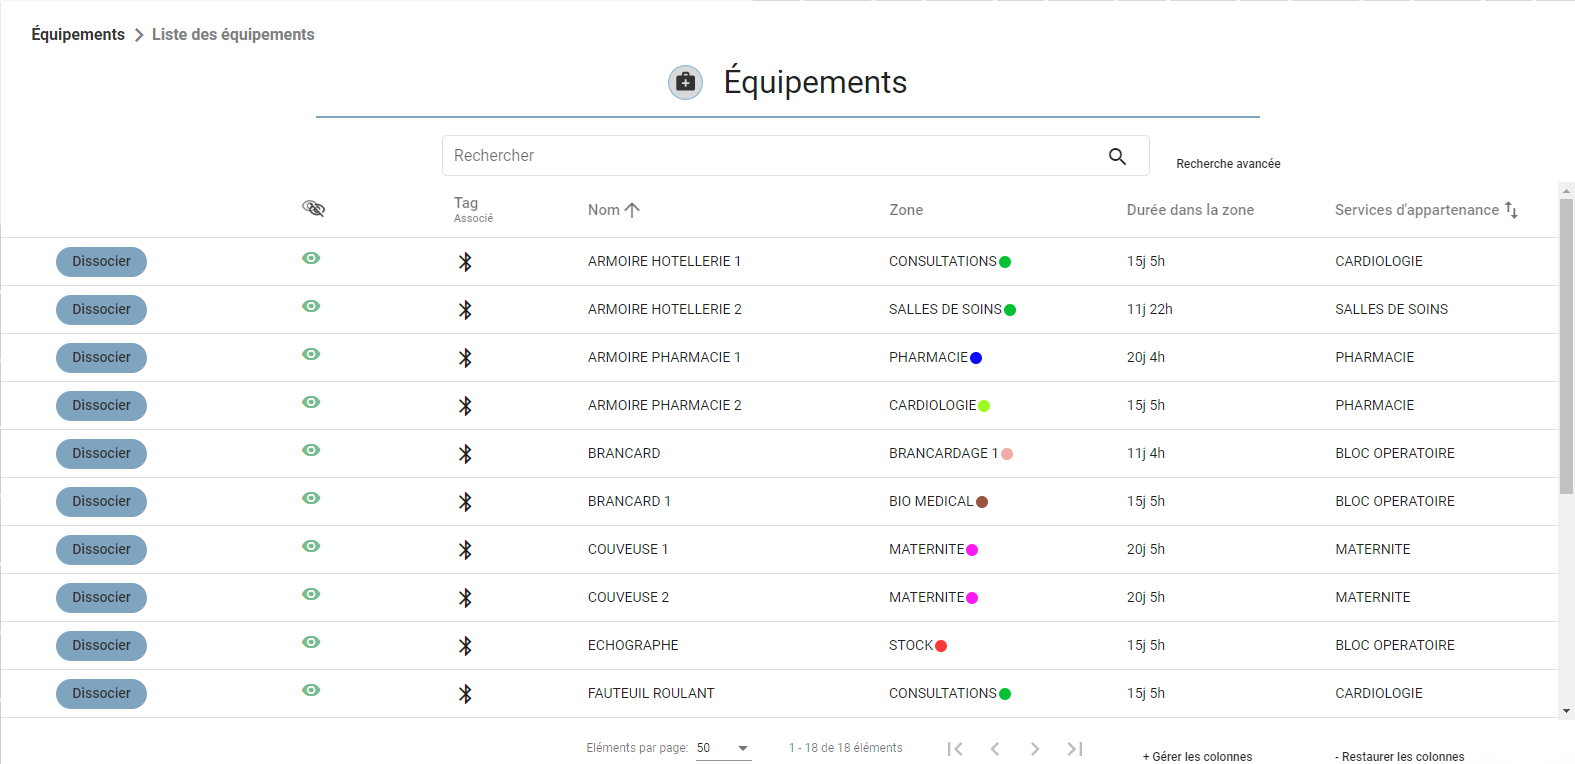Go to the next page arrow
This screenshot has height=764, width=1575.
tap(1035, 749)
